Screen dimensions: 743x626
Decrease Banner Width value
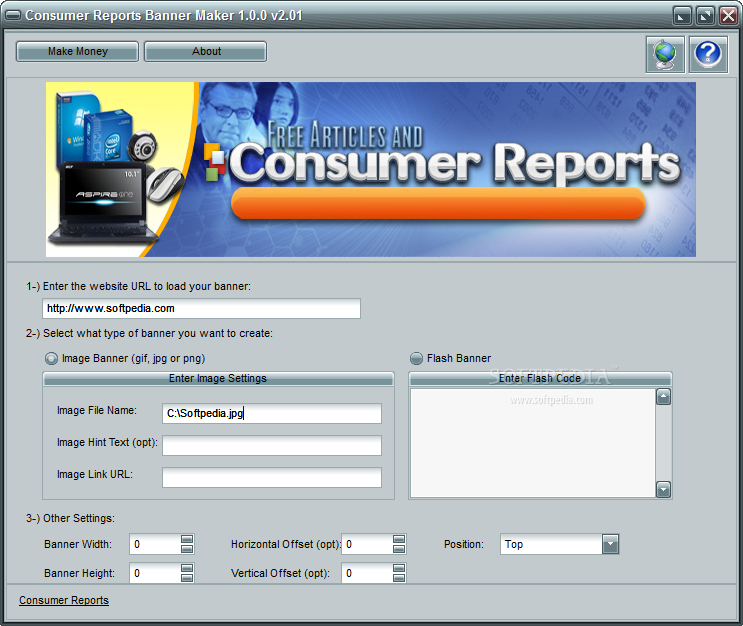tap(187, 549)
